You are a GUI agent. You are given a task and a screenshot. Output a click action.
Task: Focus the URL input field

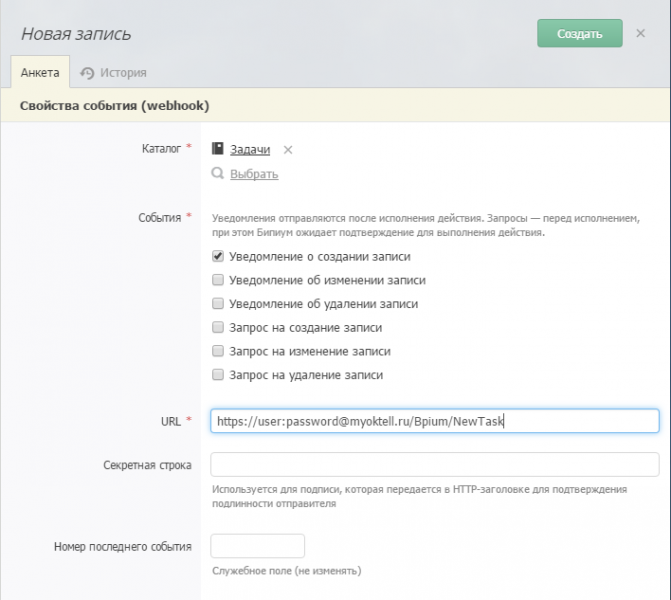tap(434, 421)
